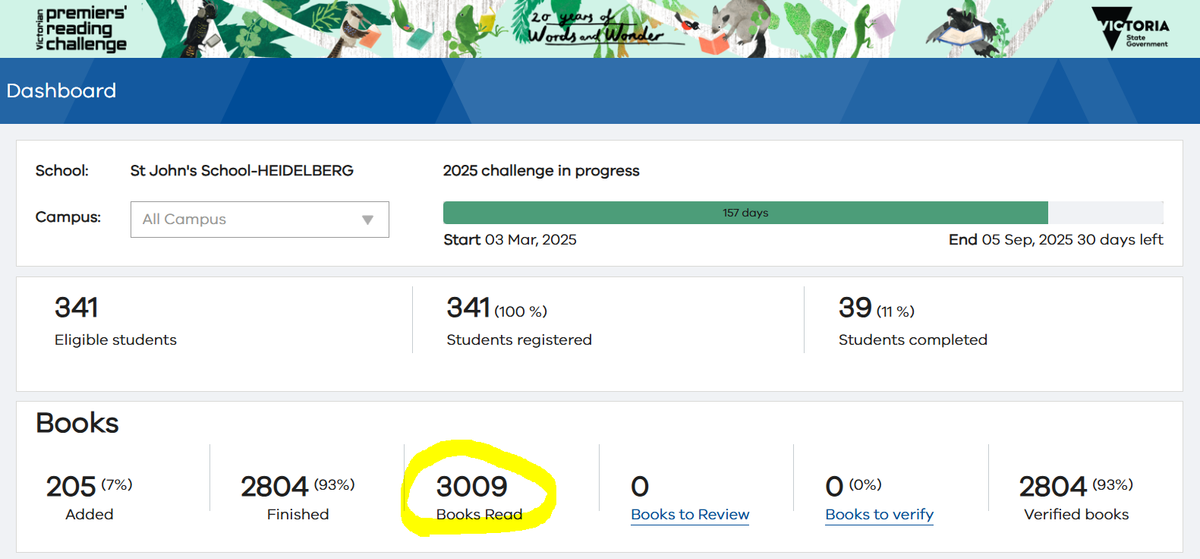Click the End 05 Sep, 2025 date label
This screenshot has width=1200, height=559.
(x=1010, y=240)
